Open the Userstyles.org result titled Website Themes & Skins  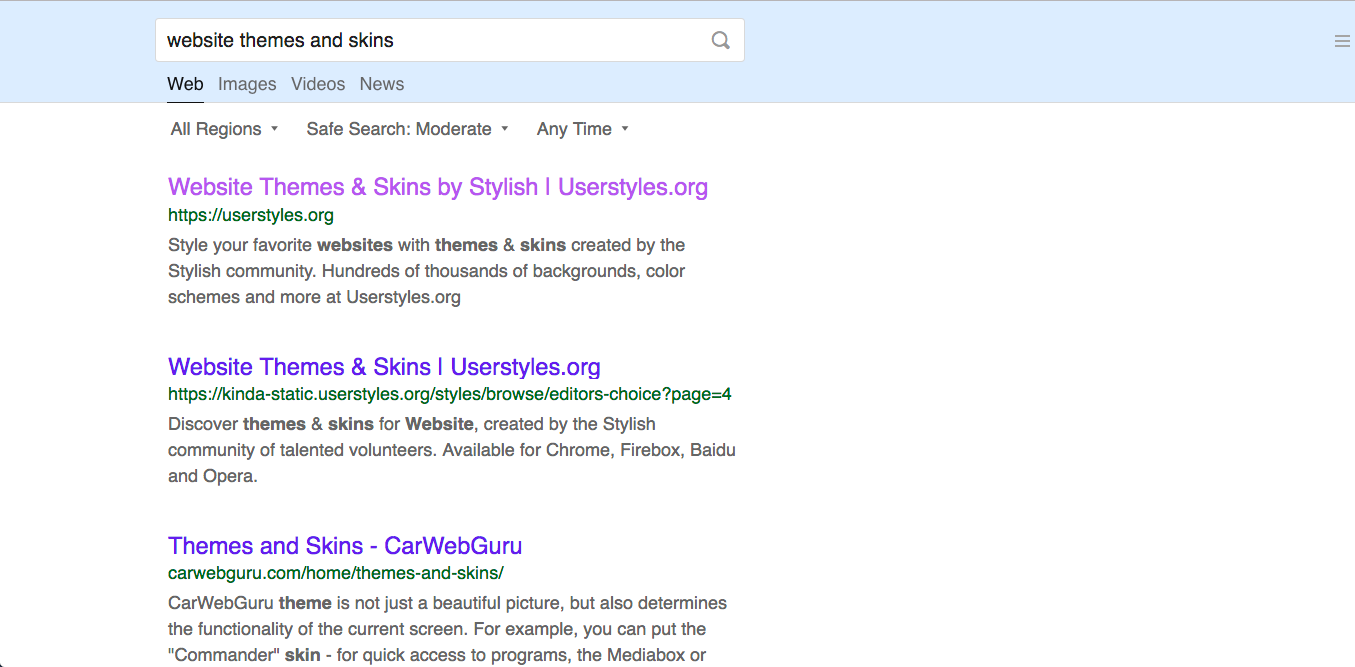pyautogui.click(x=438, y=187)
